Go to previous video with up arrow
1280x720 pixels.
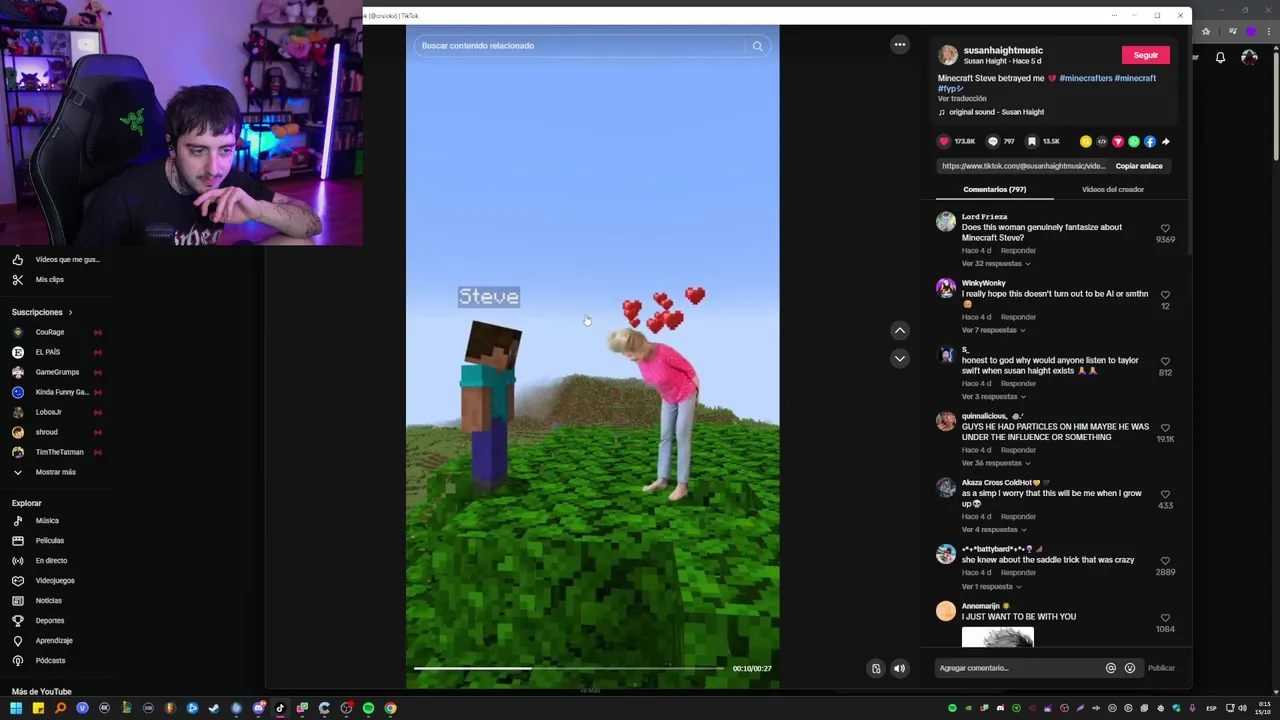click(x=900, y=330)
